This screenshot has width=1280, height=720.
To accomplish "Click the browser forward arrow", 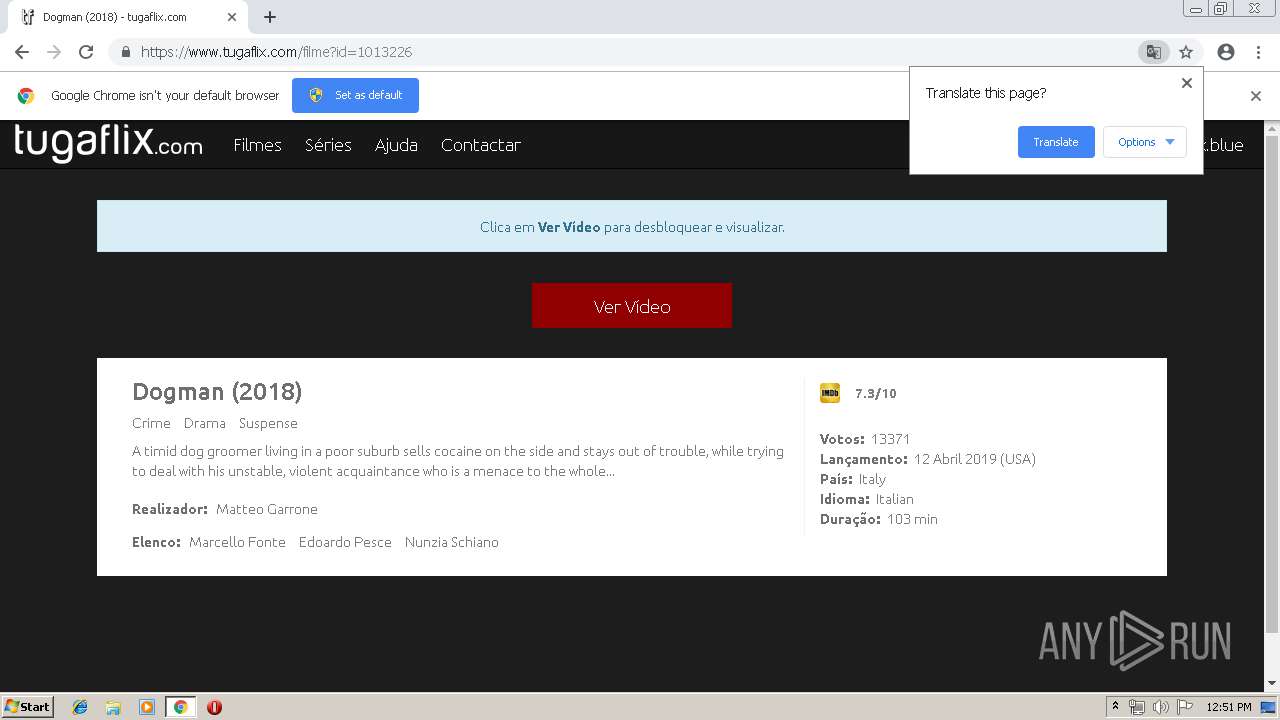I will pos(54,52).
